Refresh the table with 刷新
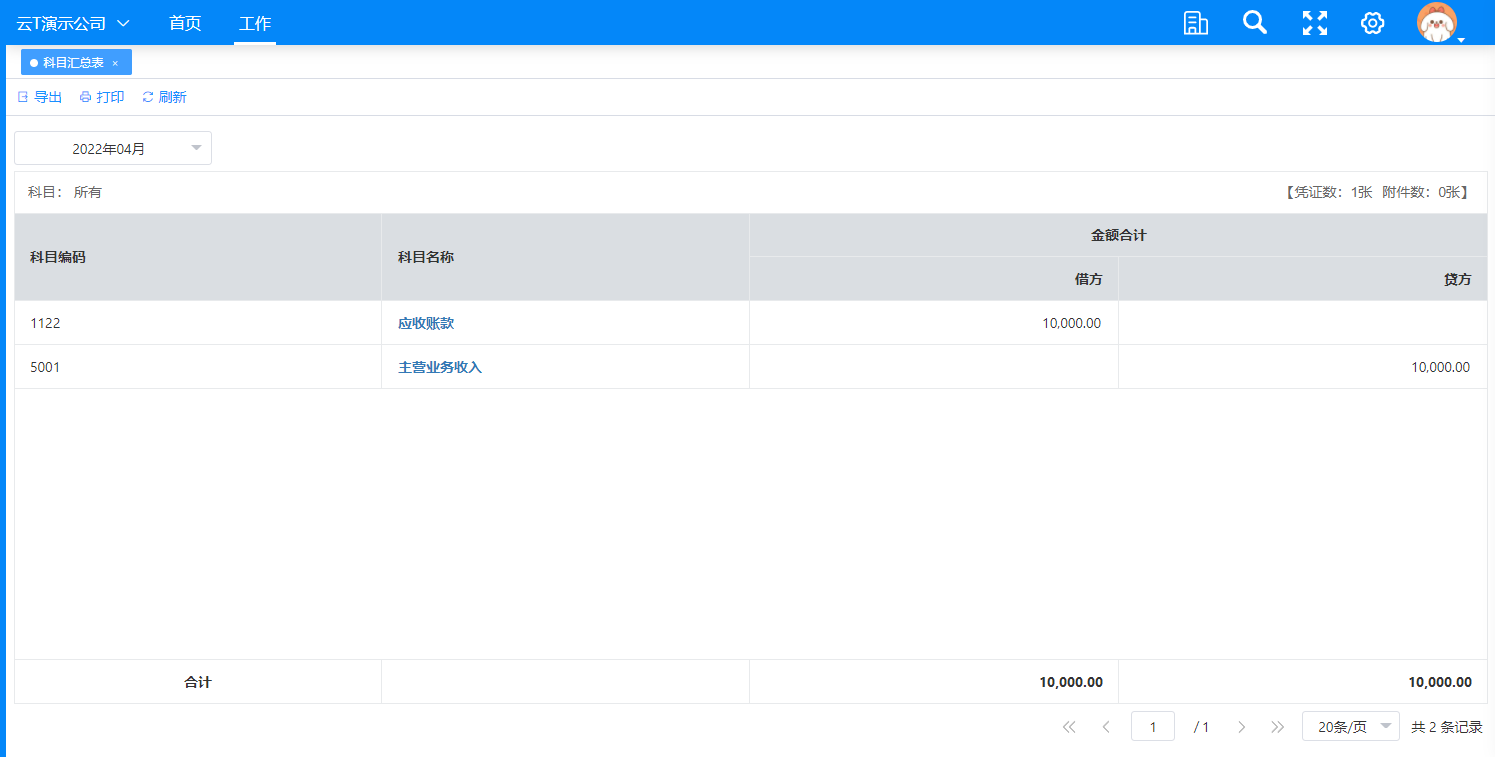Image resolution: width=1495 pixels, height=757 pixels. 164,97
